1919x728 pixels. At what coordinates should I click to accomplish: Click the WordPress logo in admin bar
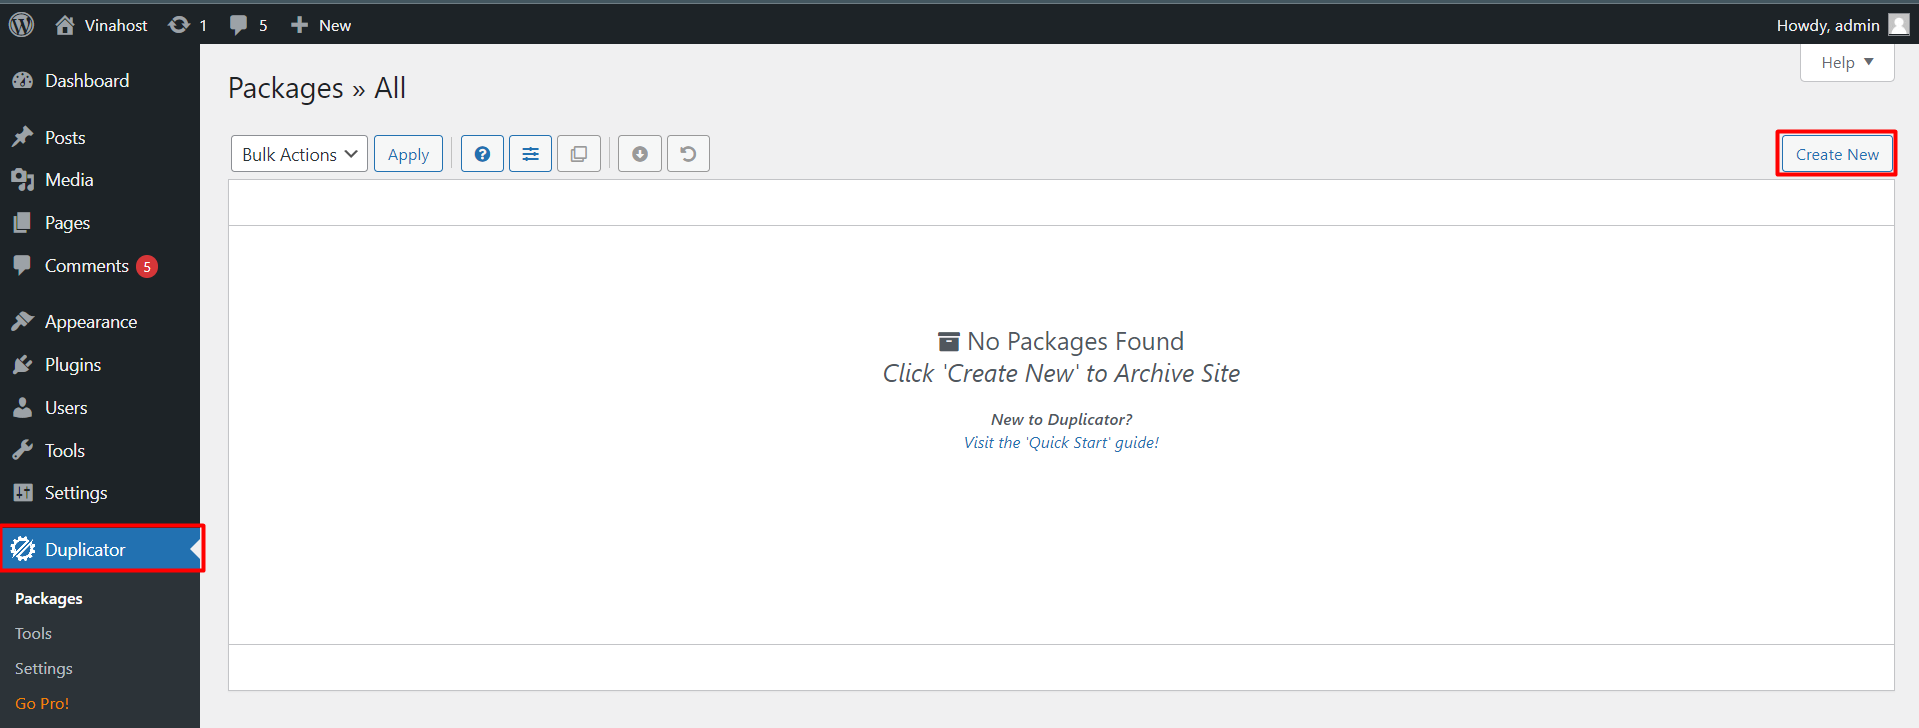(x=21, y=25)
